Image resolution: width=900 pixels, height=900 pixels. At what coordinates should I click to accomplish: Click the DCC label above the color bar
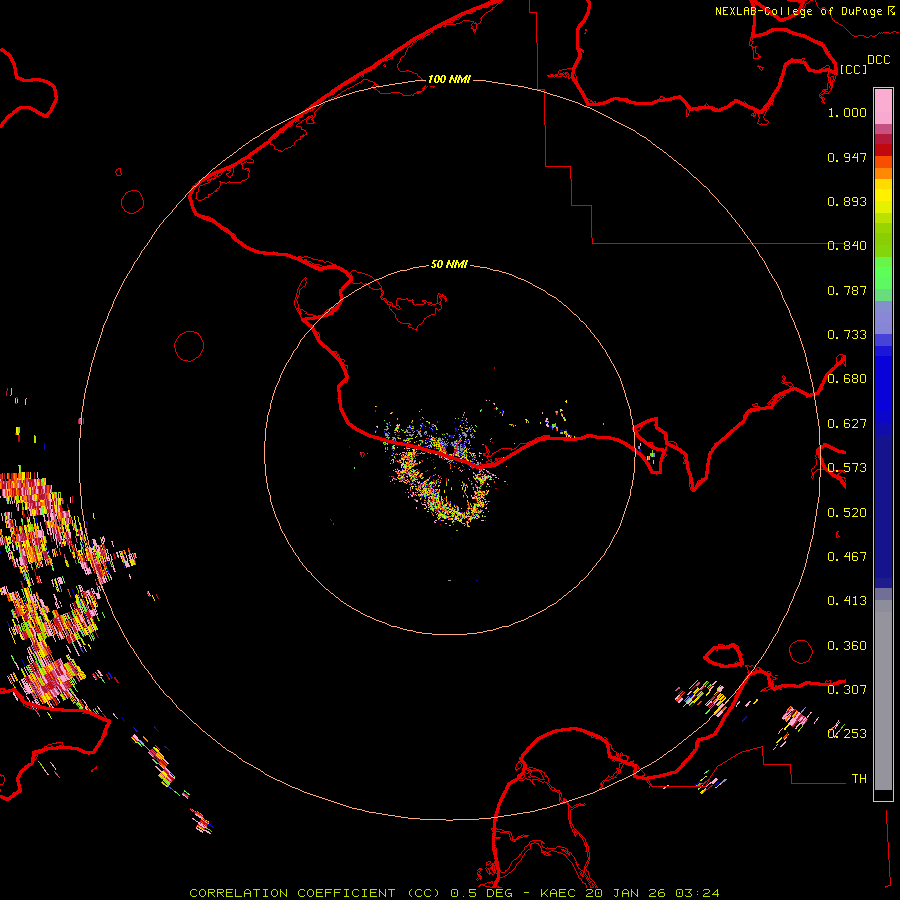(878, 60)
